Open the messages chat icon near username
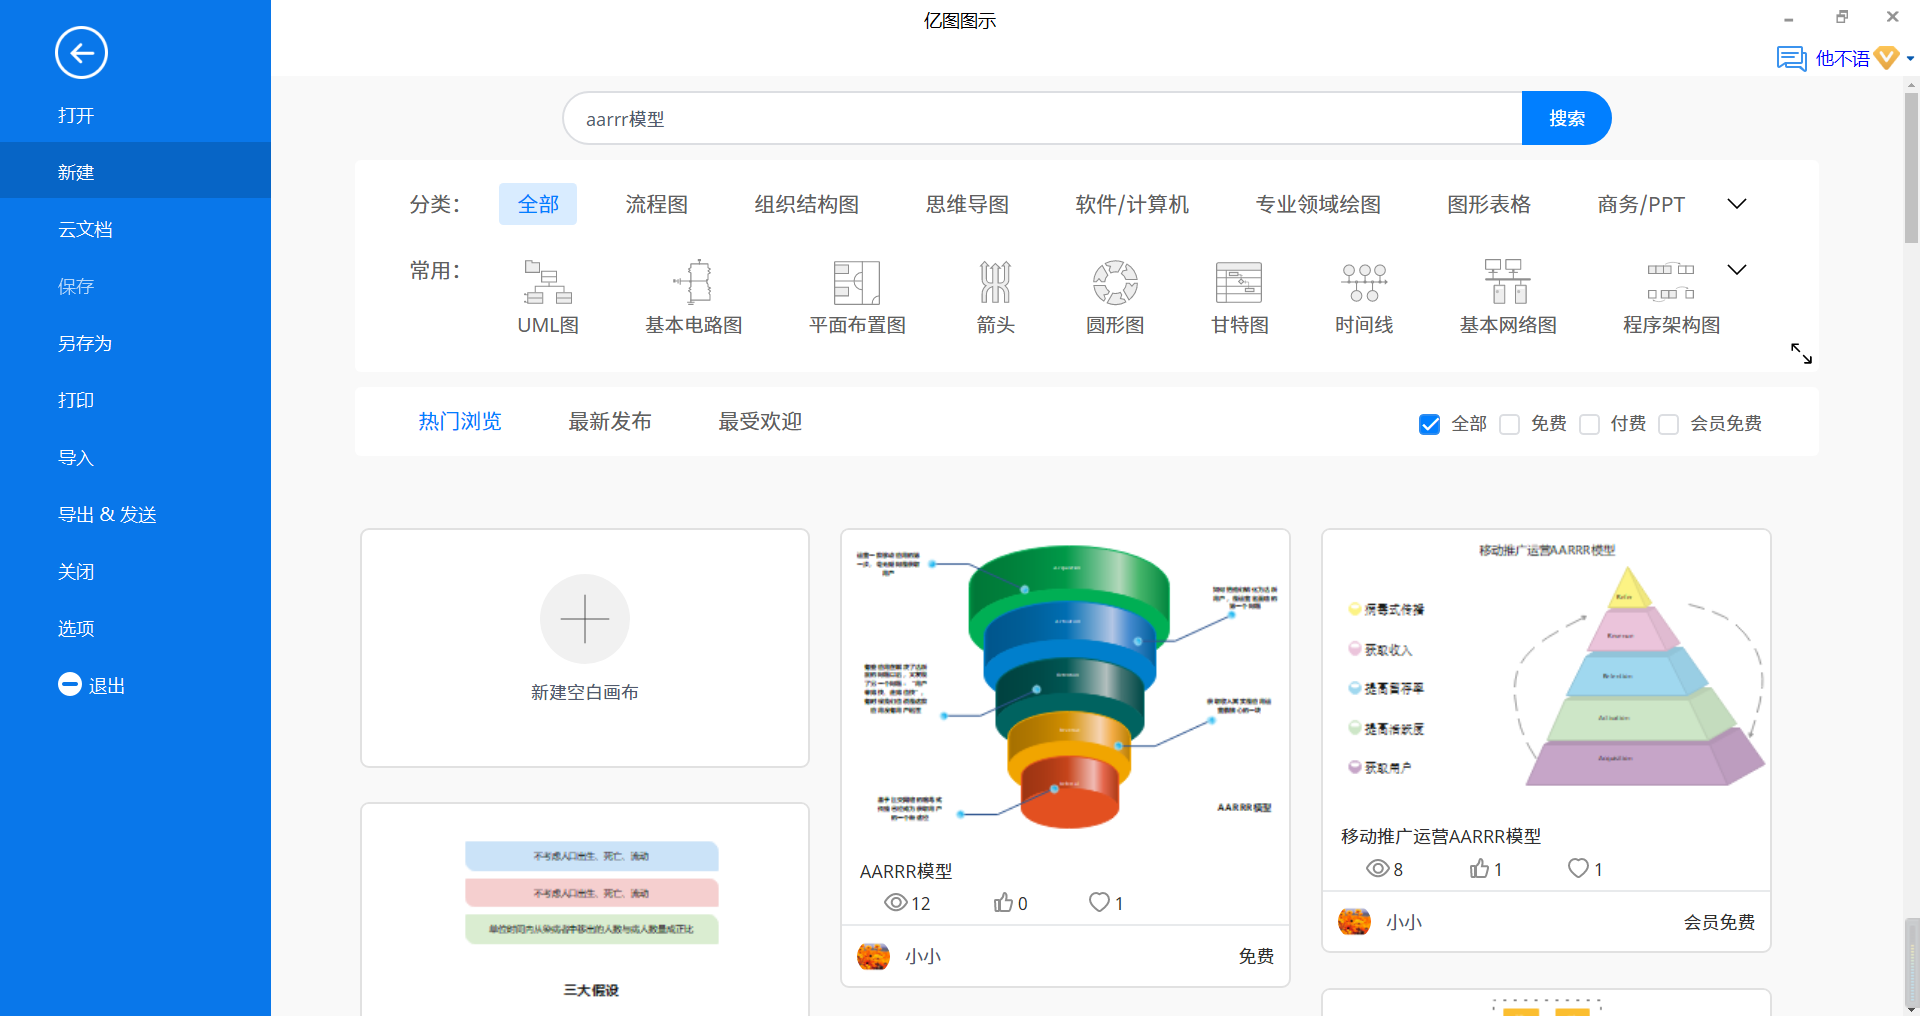Screen dimensions: 1920x1016 tap(1791, 58)
